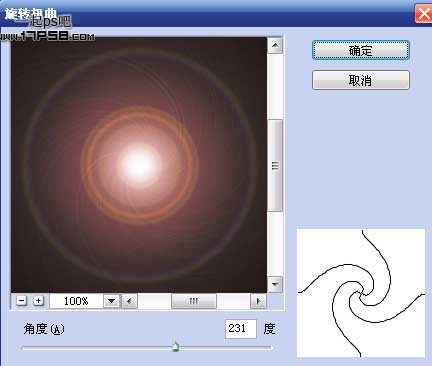Click the twirl filter preview image
Screen dimensions: 432x366
[139, 165]
